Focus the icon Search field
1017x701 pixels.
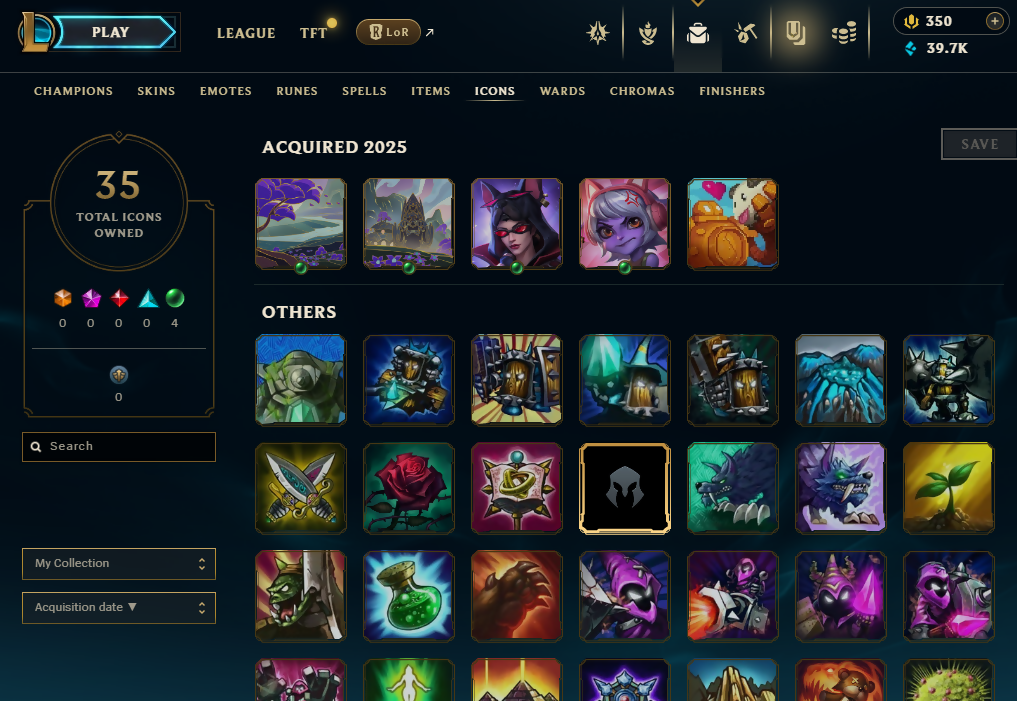[x=119, y=447]
